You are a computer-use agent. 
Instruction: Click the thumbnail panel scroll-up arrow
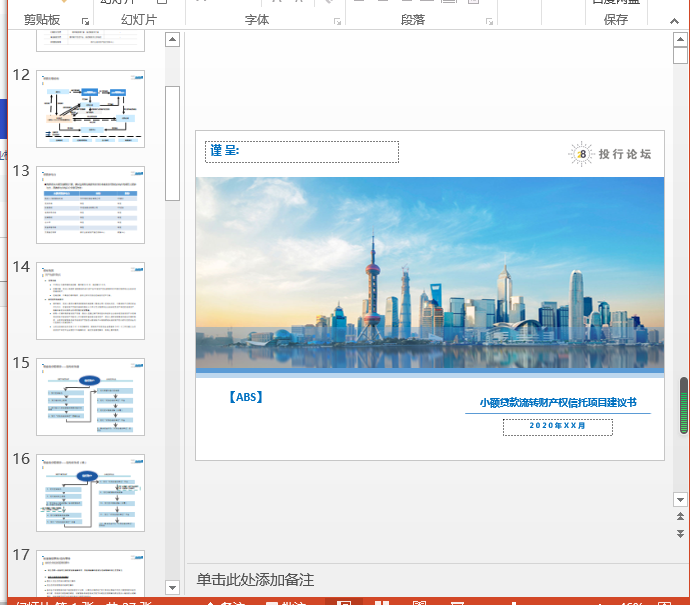[x=172, y=40]
